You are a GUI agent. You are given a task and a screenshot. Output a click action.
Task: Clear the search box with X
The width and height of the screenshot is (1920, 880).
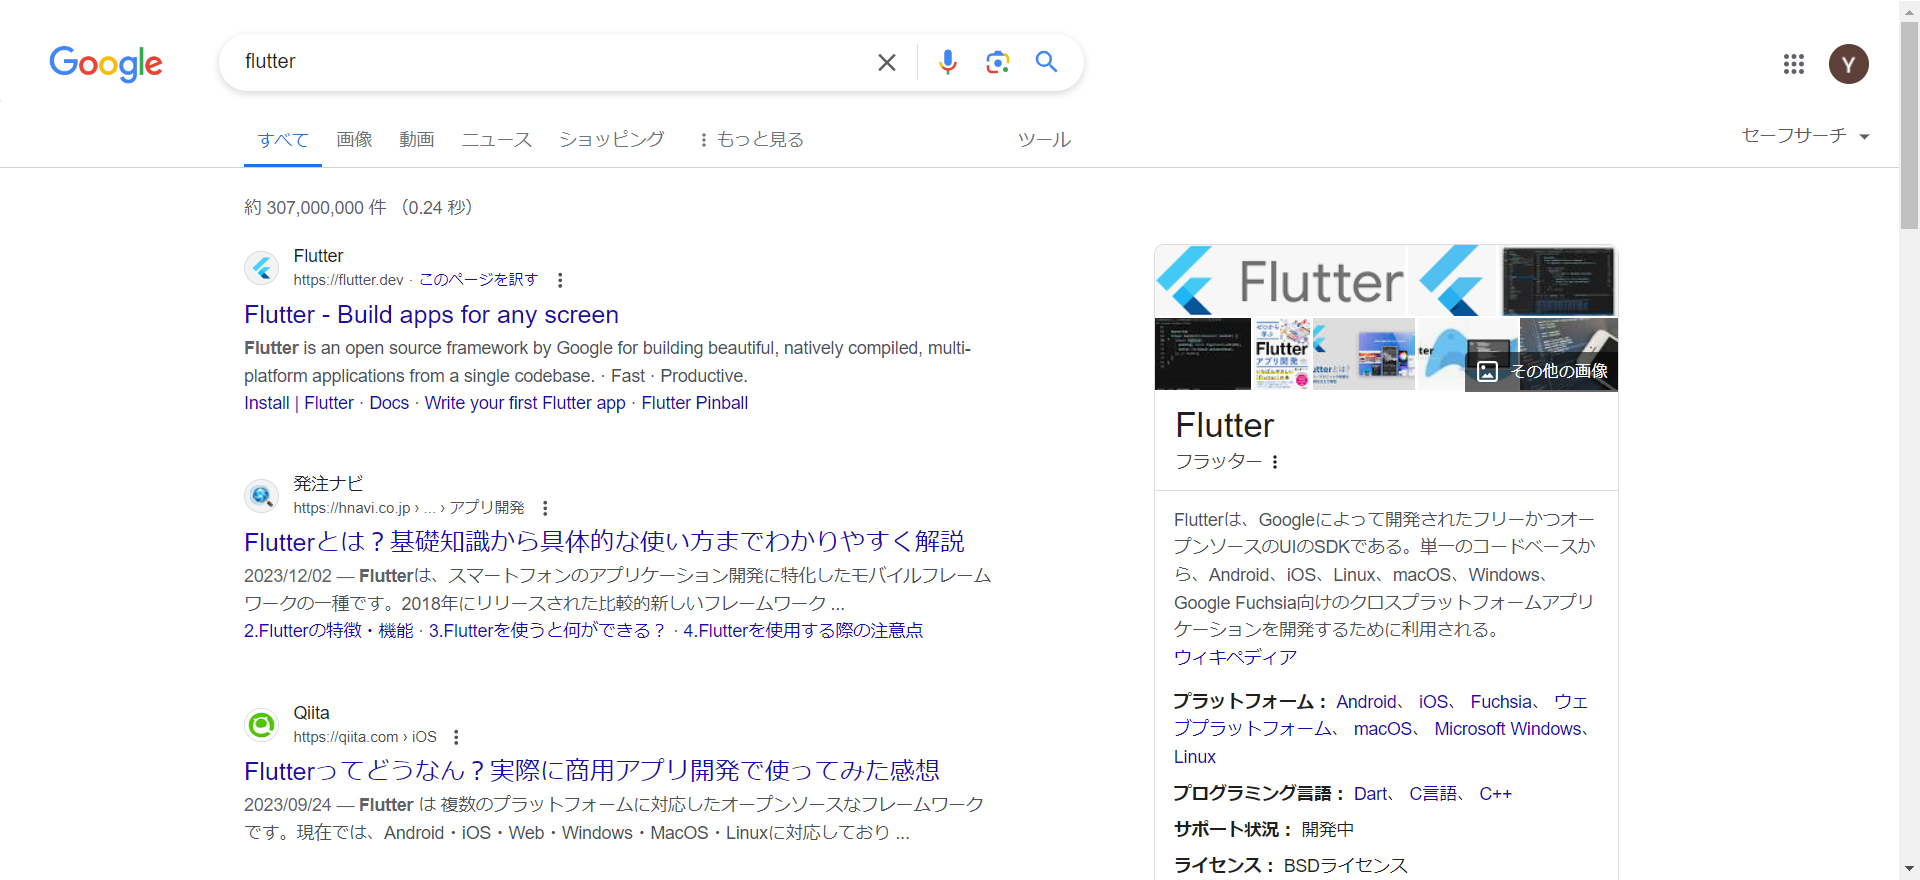click(x=886, y=62)
